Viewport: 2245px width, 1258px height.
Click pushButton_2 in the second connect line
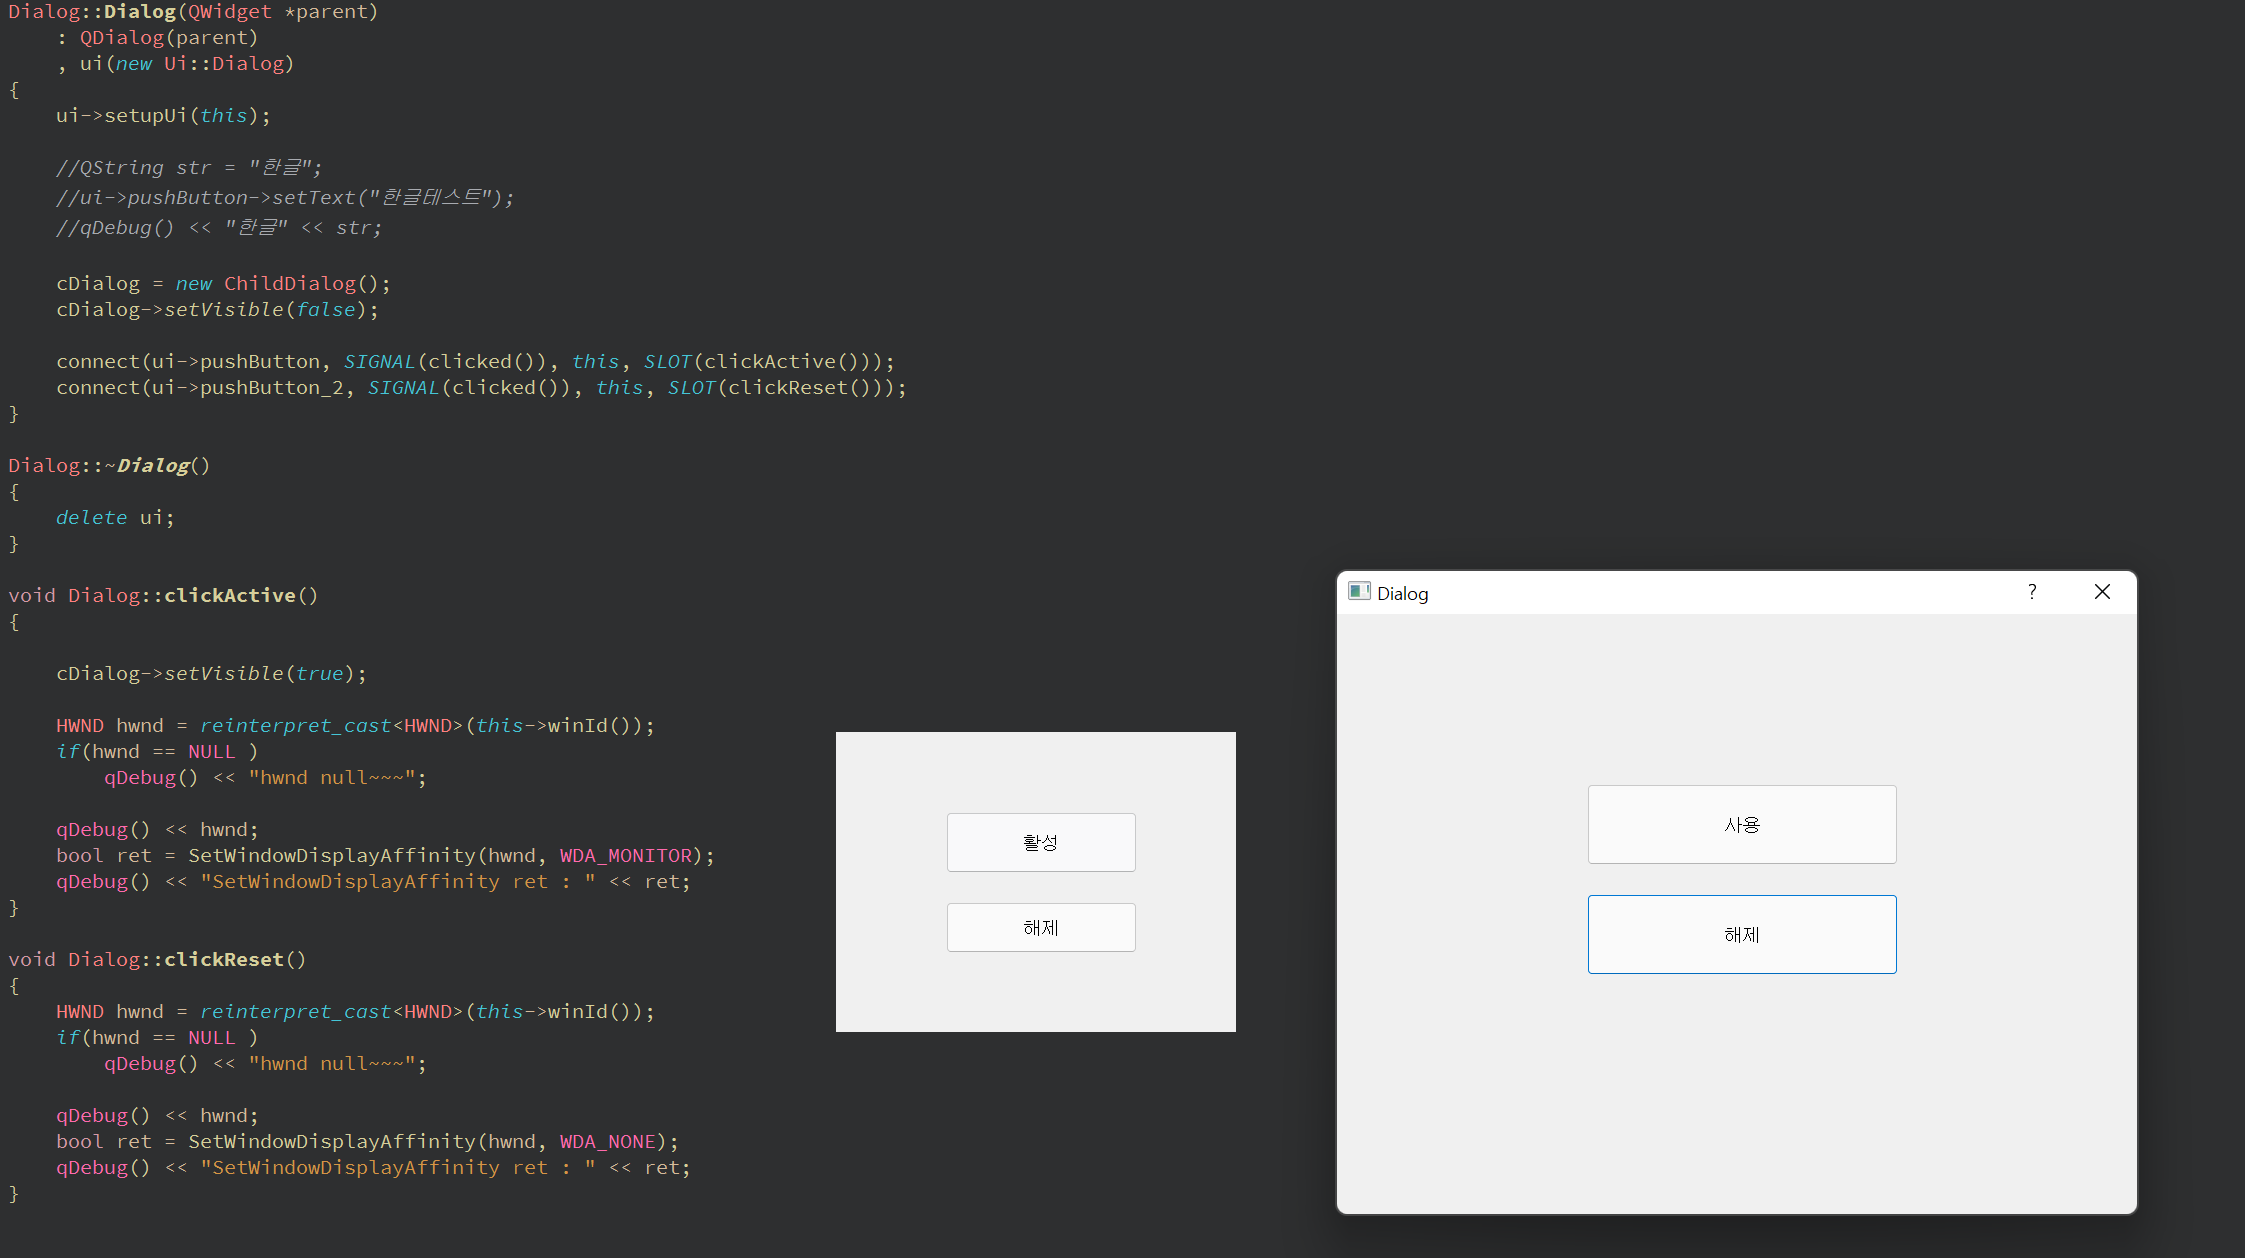[271, 387]
